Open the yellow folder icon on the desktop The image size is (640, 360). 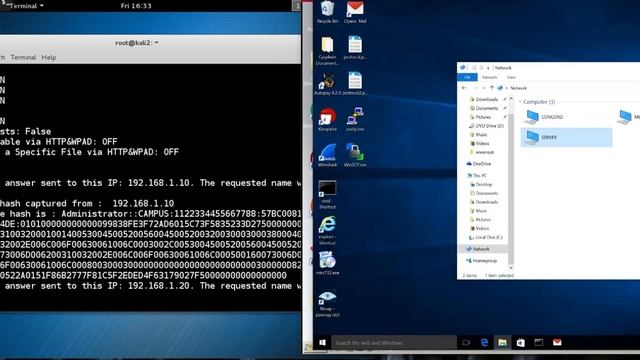[327, 51]
